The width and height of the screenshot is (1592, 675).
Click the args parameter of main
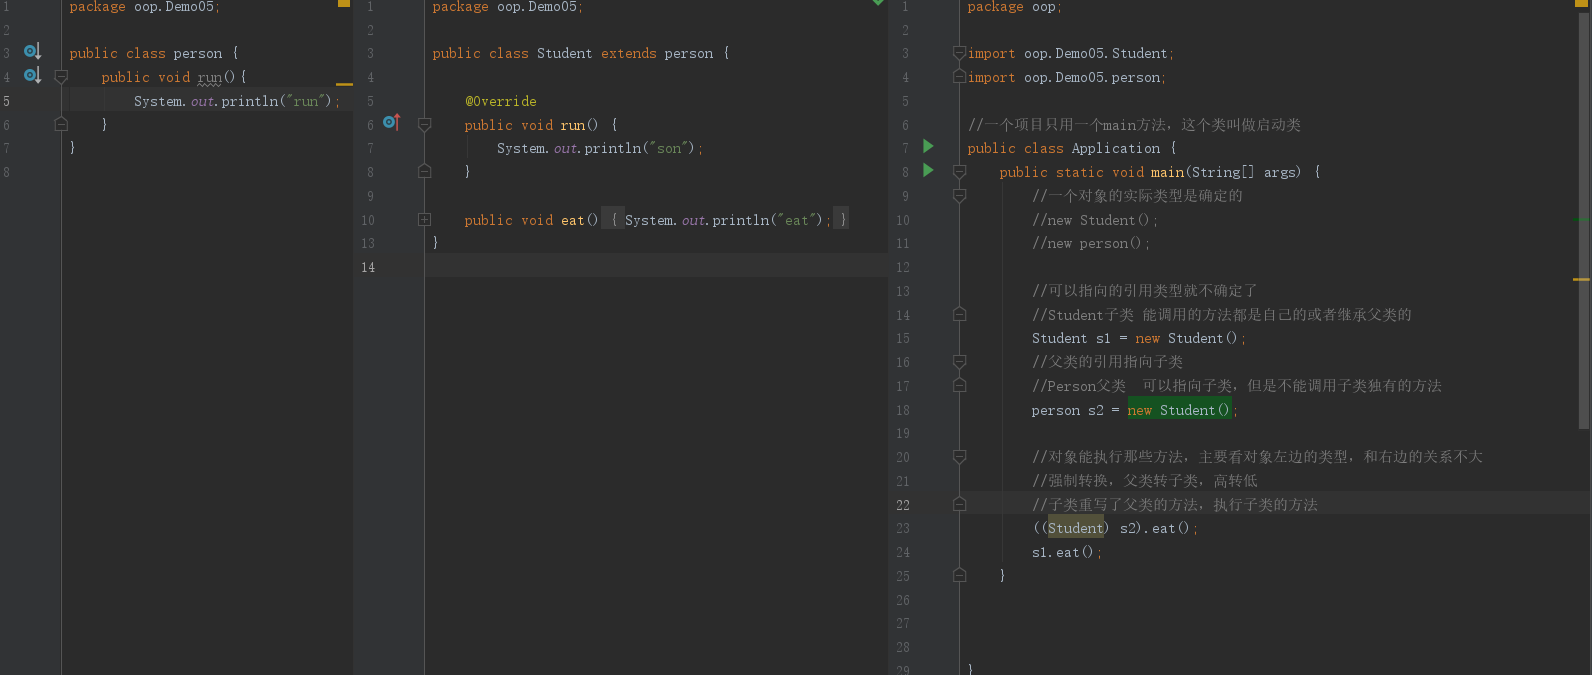tap(1282, 172)
